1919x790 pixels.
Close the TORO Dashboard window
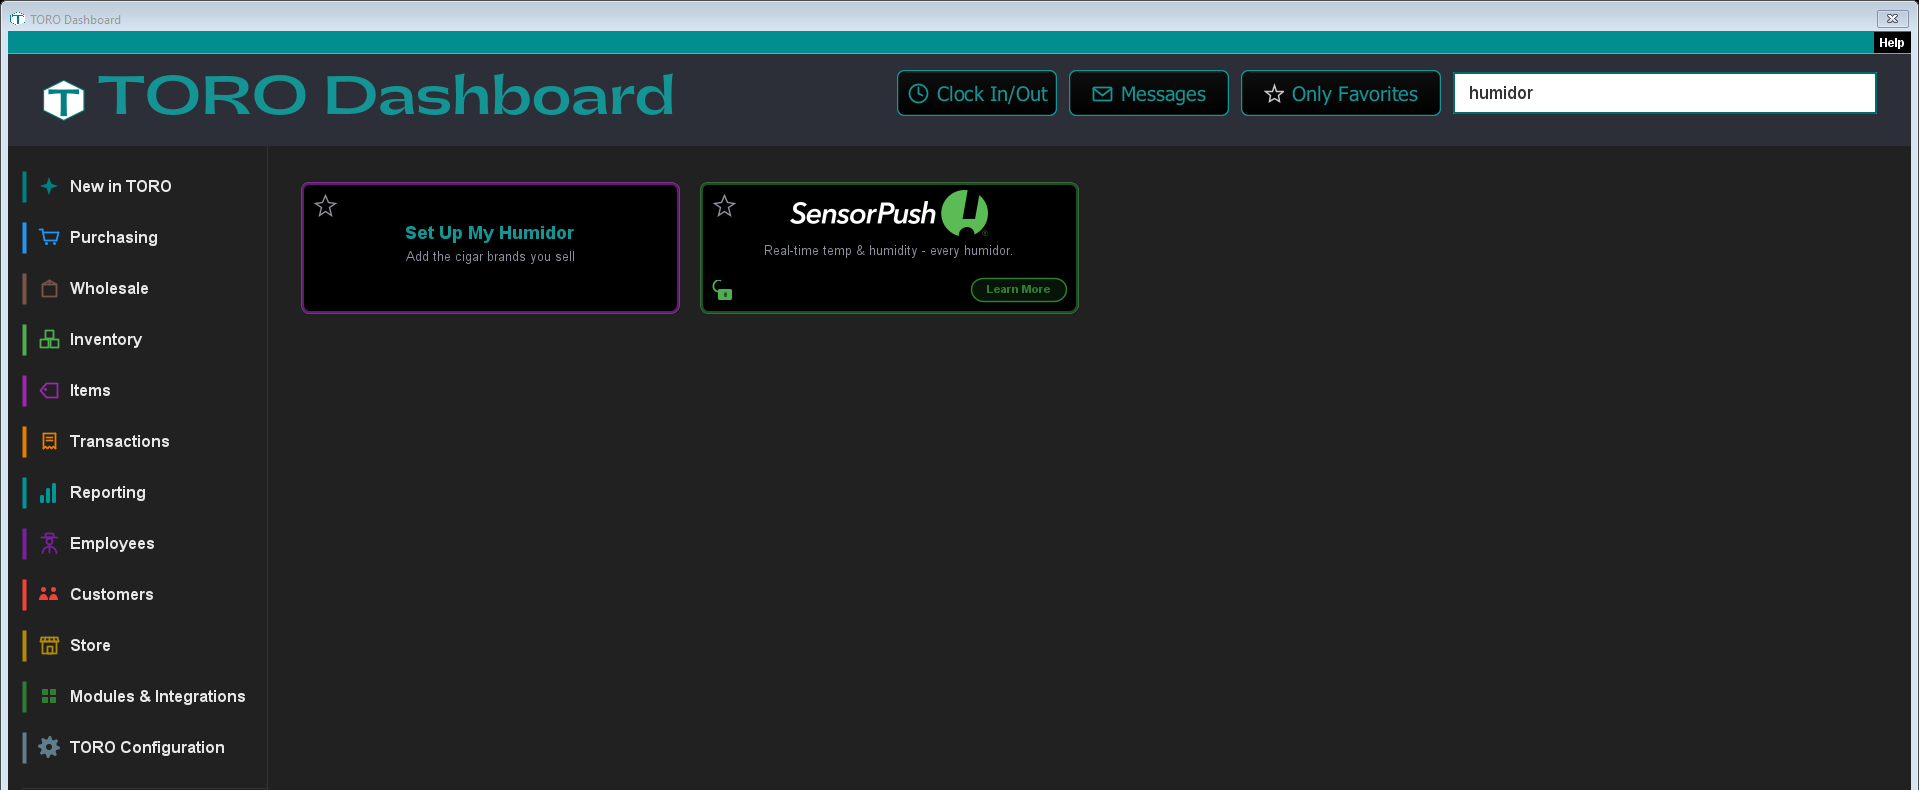pyautogui.click(x=1892, y=18)
